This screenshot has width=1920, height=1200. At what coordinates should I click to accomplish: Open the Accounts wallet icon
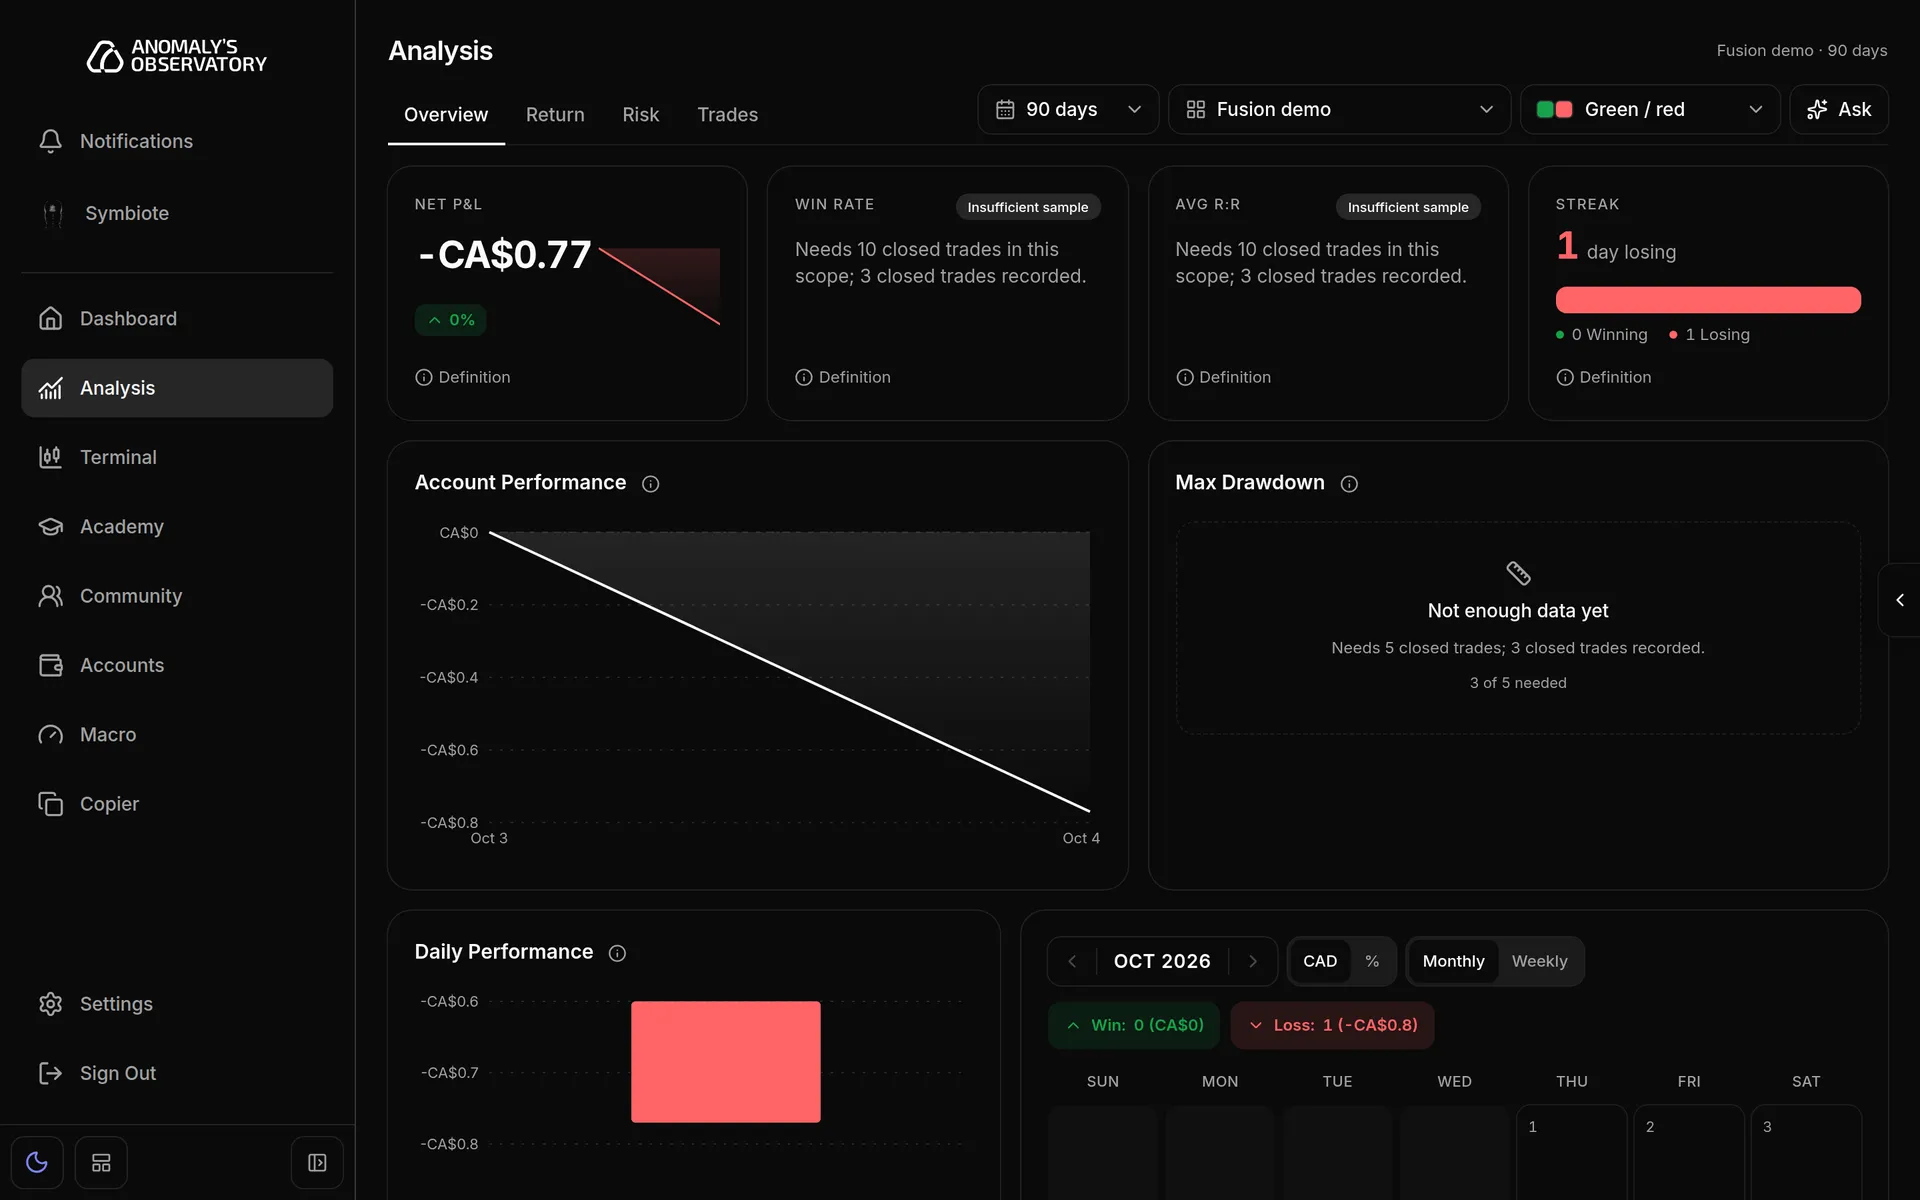pyautogui.click(x=50, y=665)
